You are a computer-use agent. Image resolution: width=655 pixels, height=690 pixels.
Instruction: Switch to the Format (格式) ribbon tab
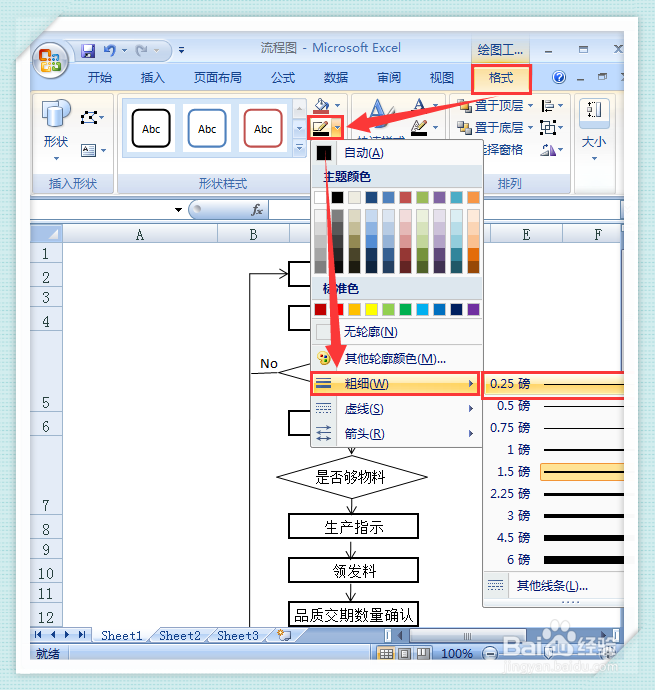tap(501, 78)
